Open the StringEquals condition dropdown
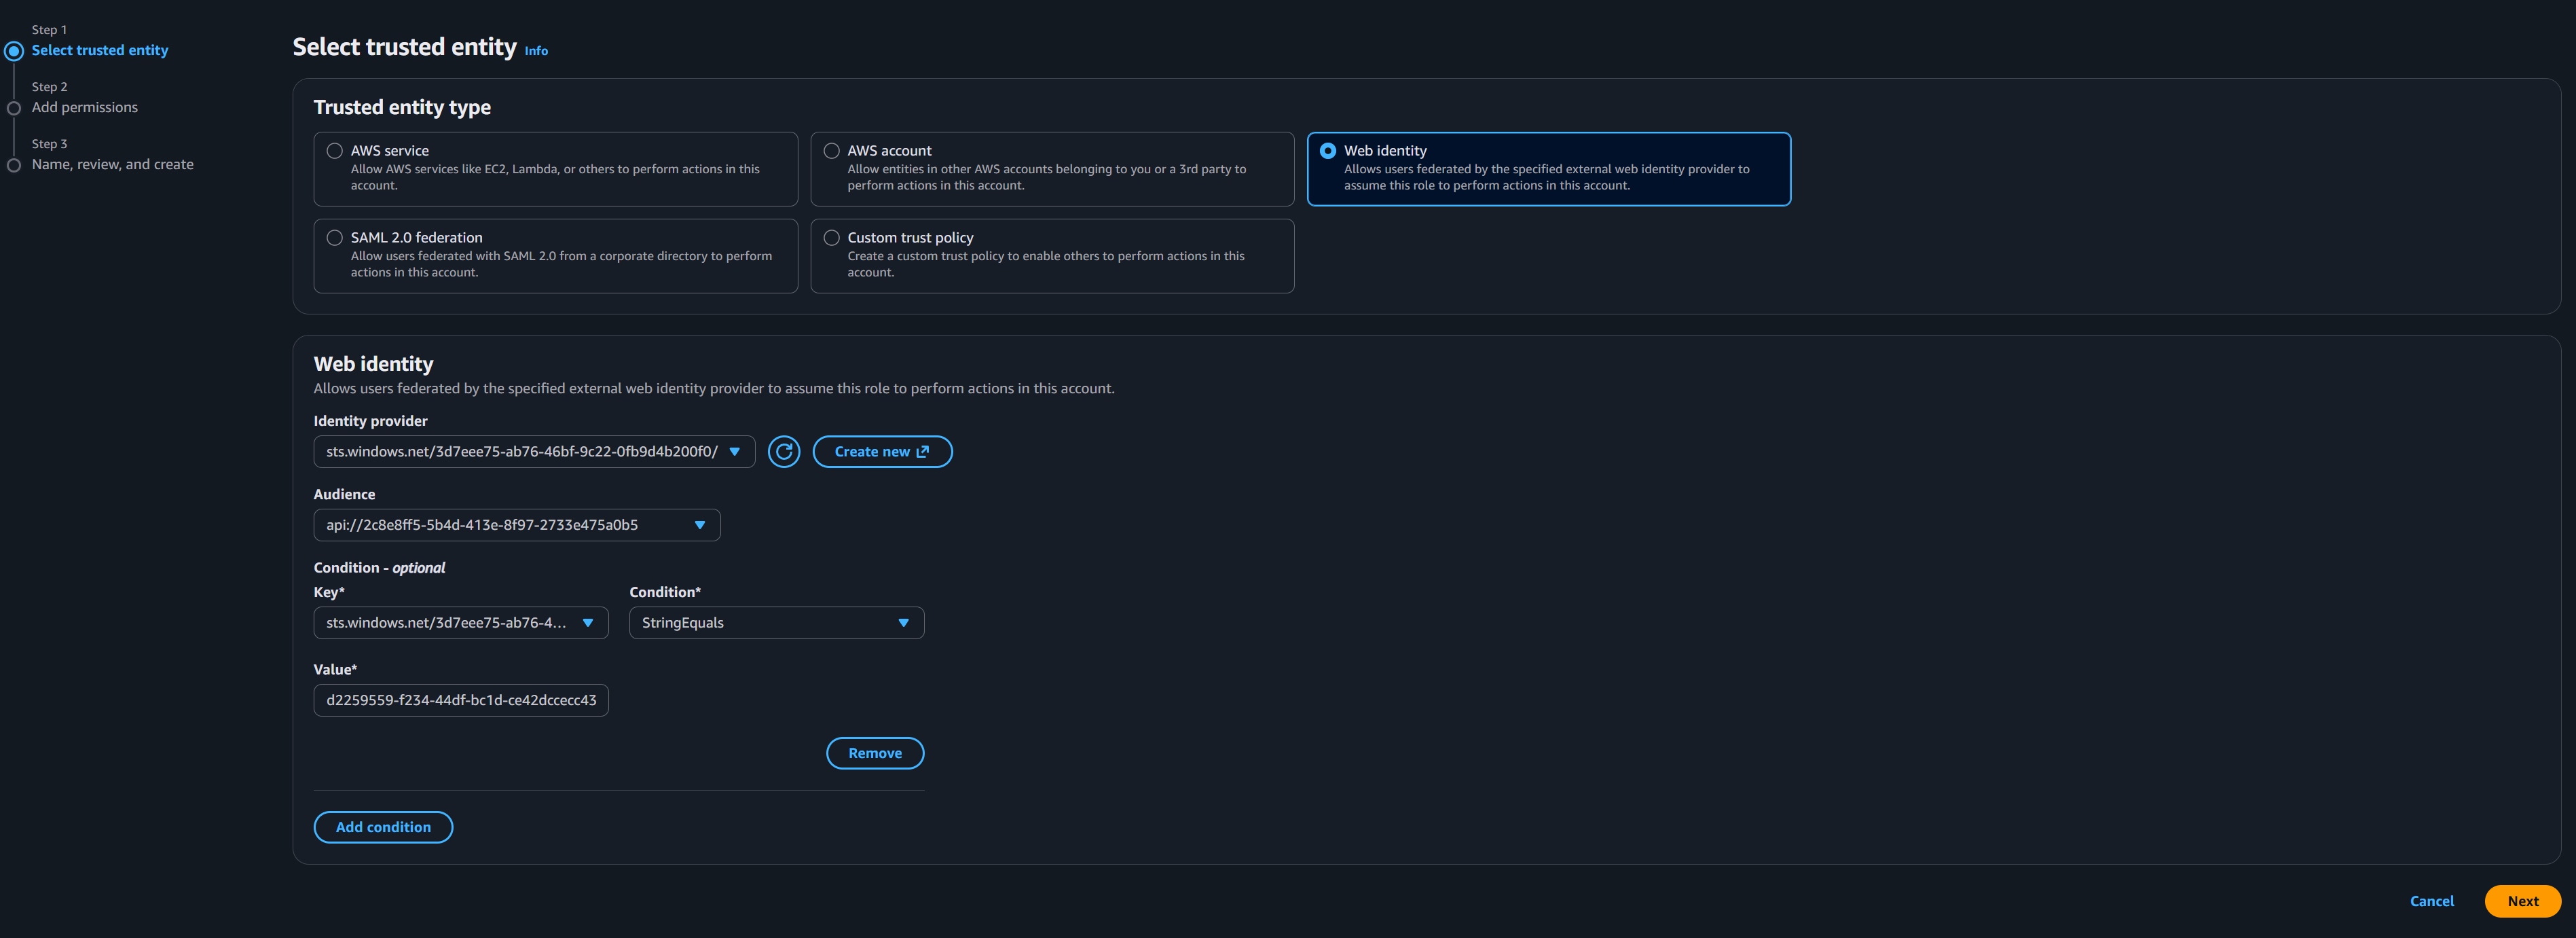 click(x=776, y=623)
